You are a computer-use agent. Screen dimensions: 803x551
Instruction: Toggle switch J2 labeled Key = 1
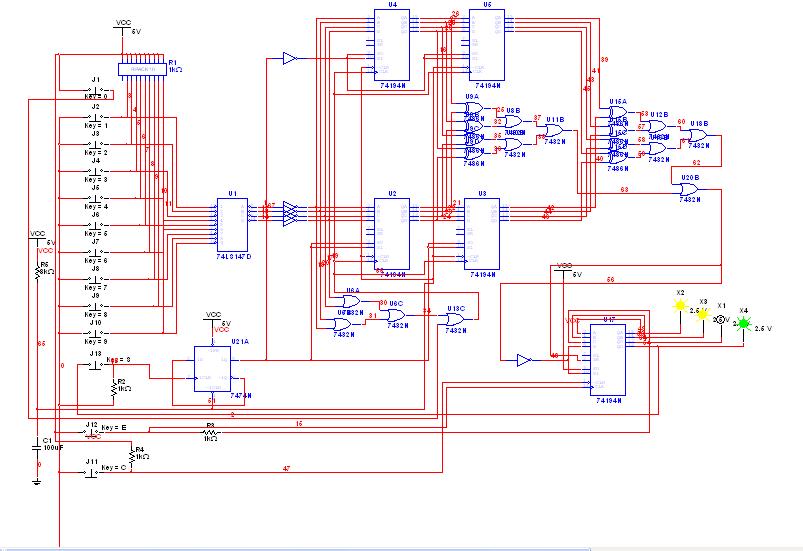96,118
